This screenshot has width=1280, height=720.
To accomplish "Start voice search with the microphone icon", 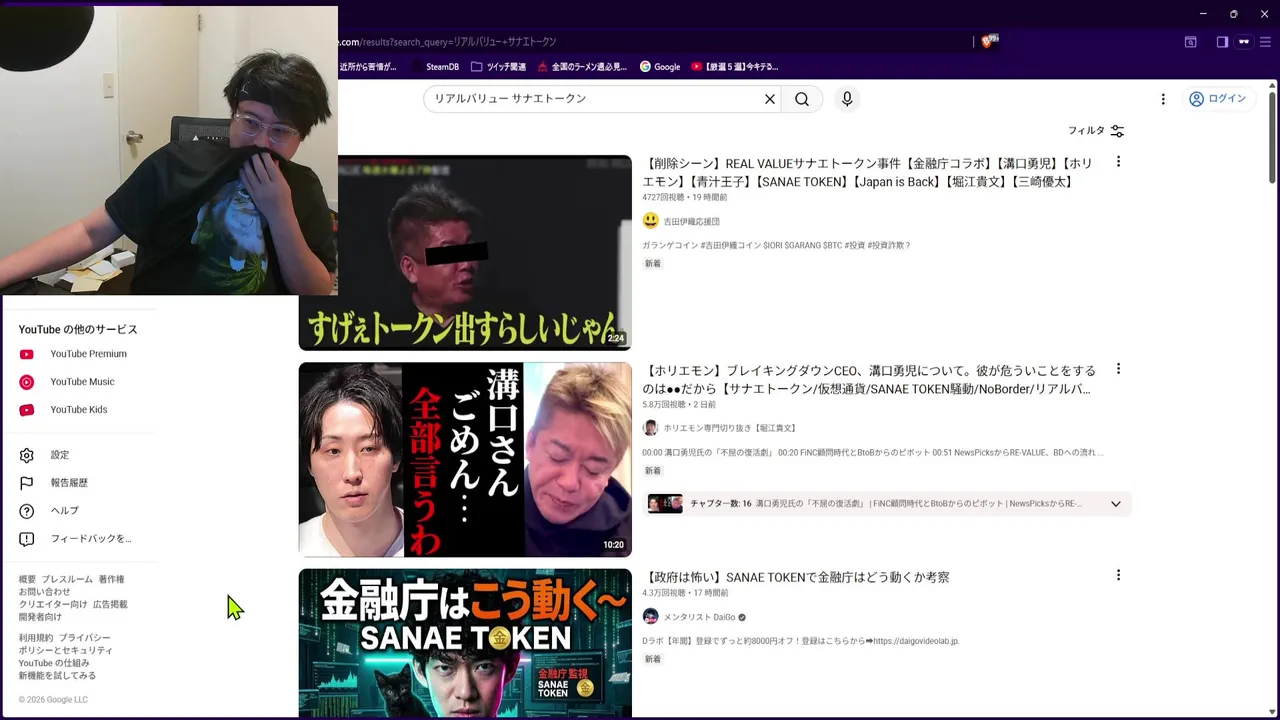I will [x=847, y=99].
